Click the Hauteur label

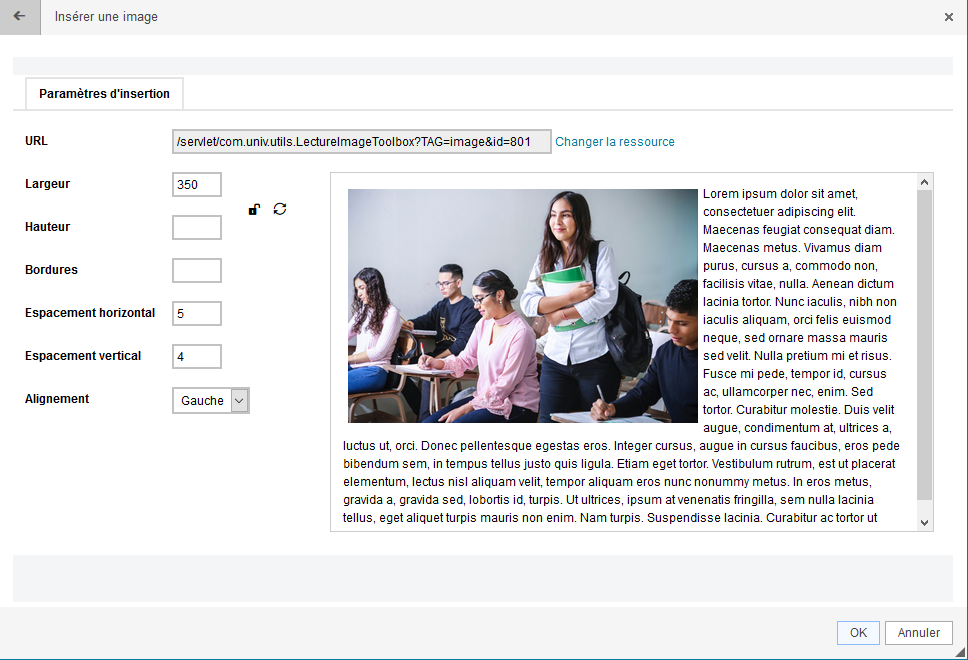[x=48, y=227]
